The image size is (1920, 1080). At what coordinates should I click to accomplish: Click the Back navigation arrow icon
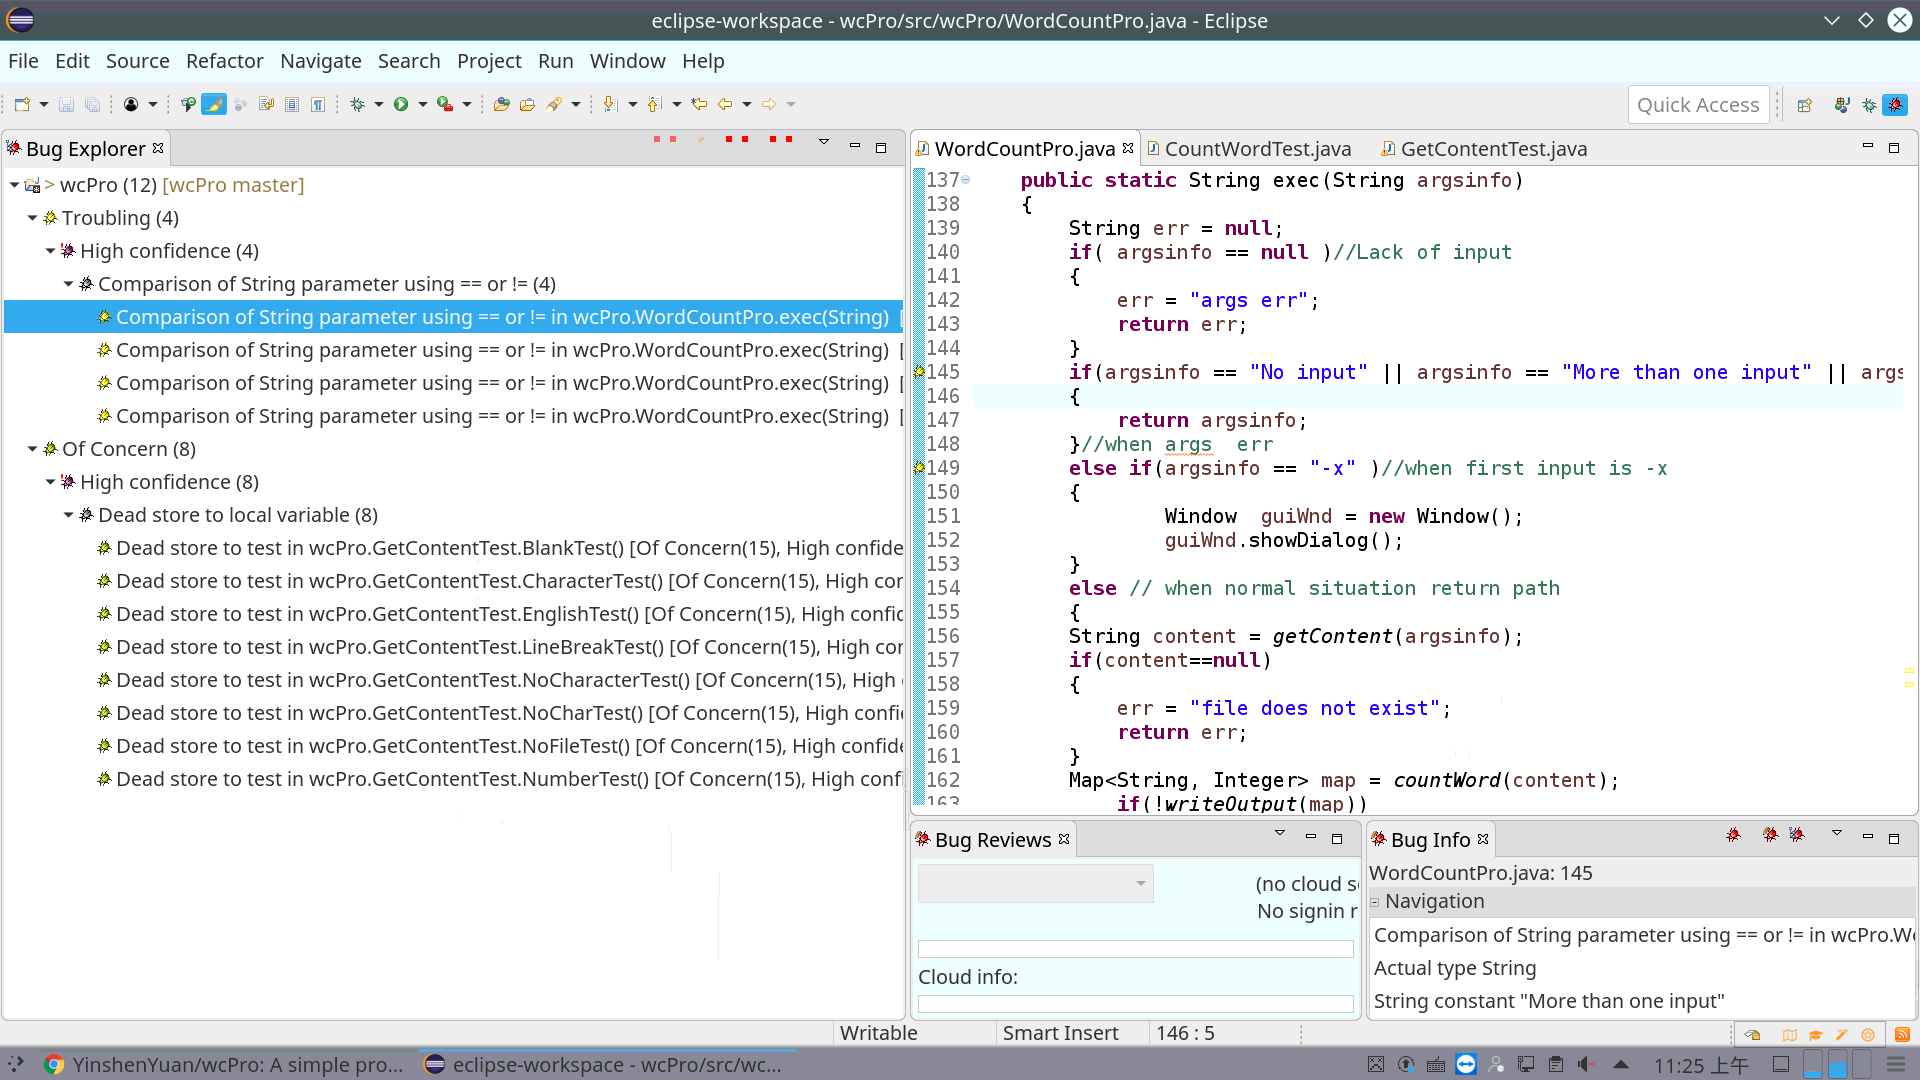pyautogui.click(x=725, y=104)
